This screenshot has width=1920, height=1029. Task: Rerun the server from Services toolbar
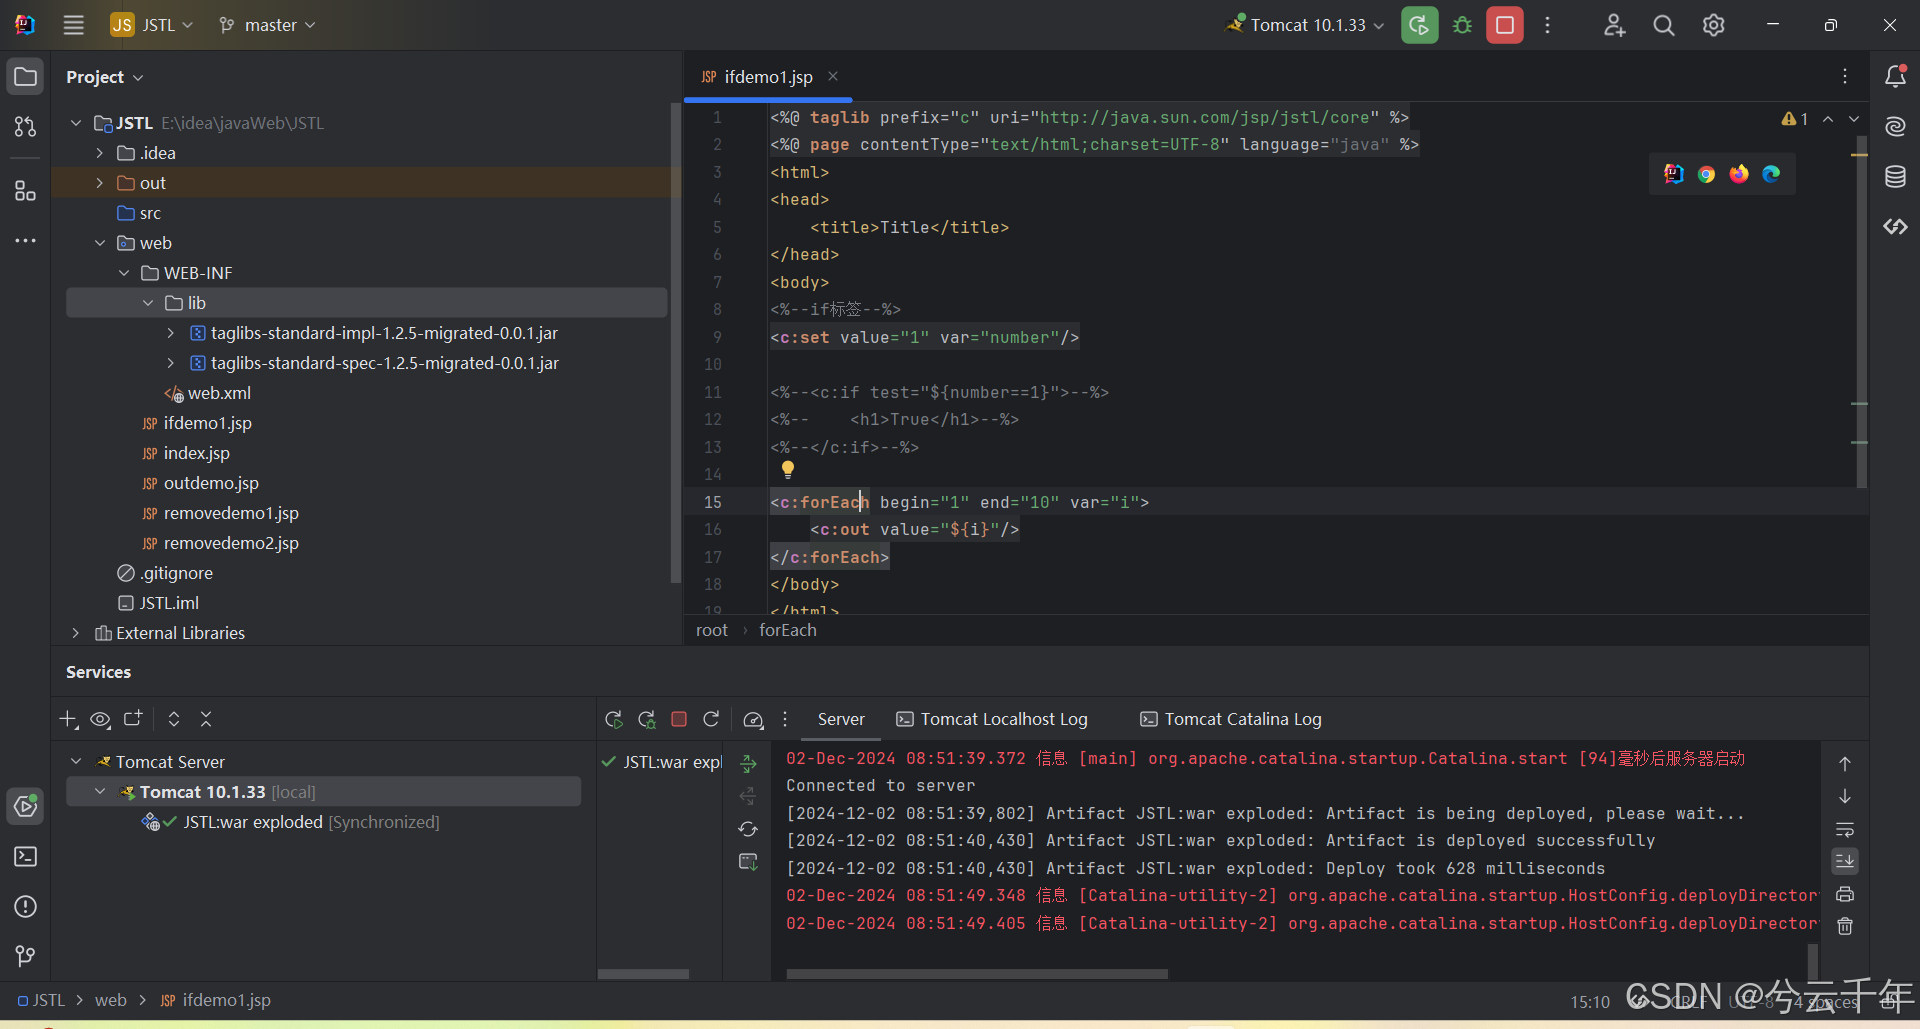(614, 719)
